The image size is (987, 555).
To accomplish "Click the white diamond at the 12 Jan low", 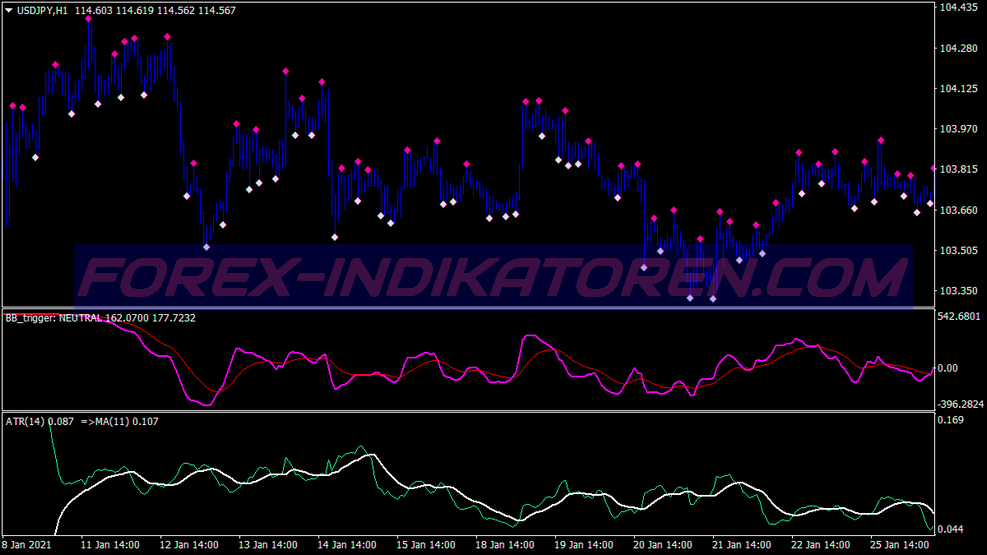I will (206, 247).
